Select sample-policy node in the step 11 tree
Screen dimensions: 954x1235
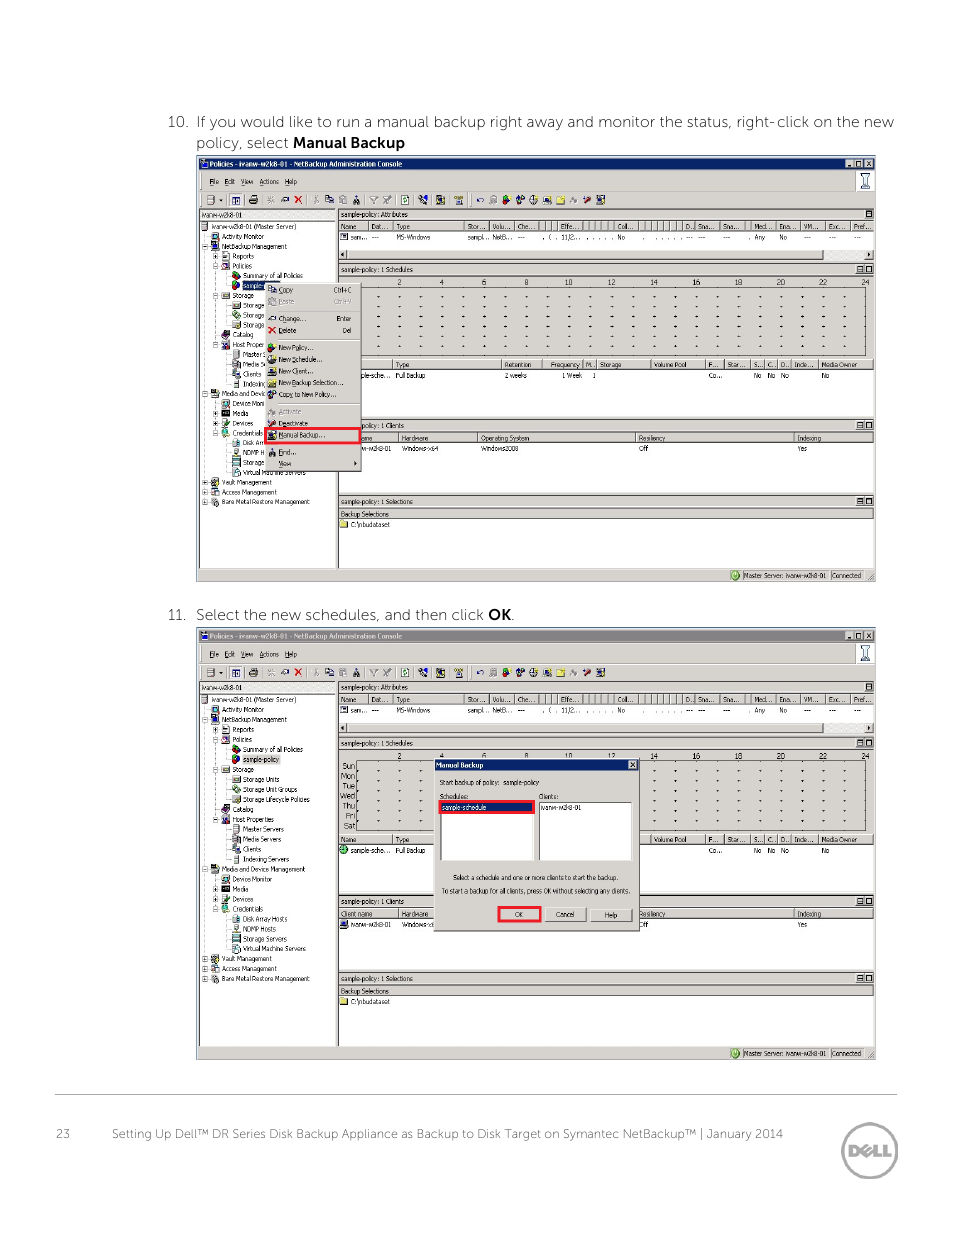click(x=261, y=759)
